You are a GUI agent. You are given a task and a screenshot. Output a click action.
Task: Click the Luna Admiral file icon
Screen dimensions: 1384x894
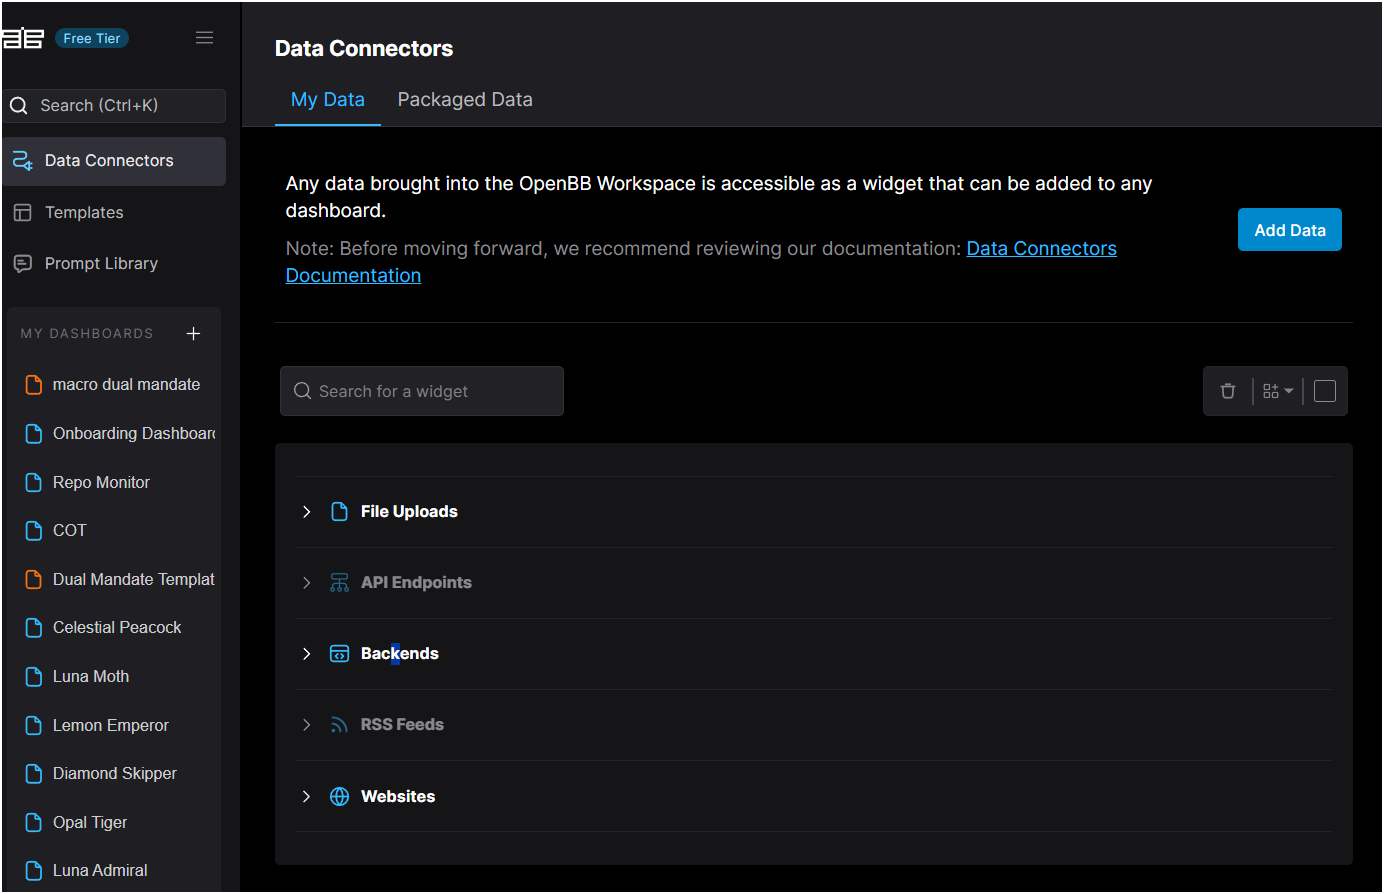pyautogui.click(x=33, y=871)
